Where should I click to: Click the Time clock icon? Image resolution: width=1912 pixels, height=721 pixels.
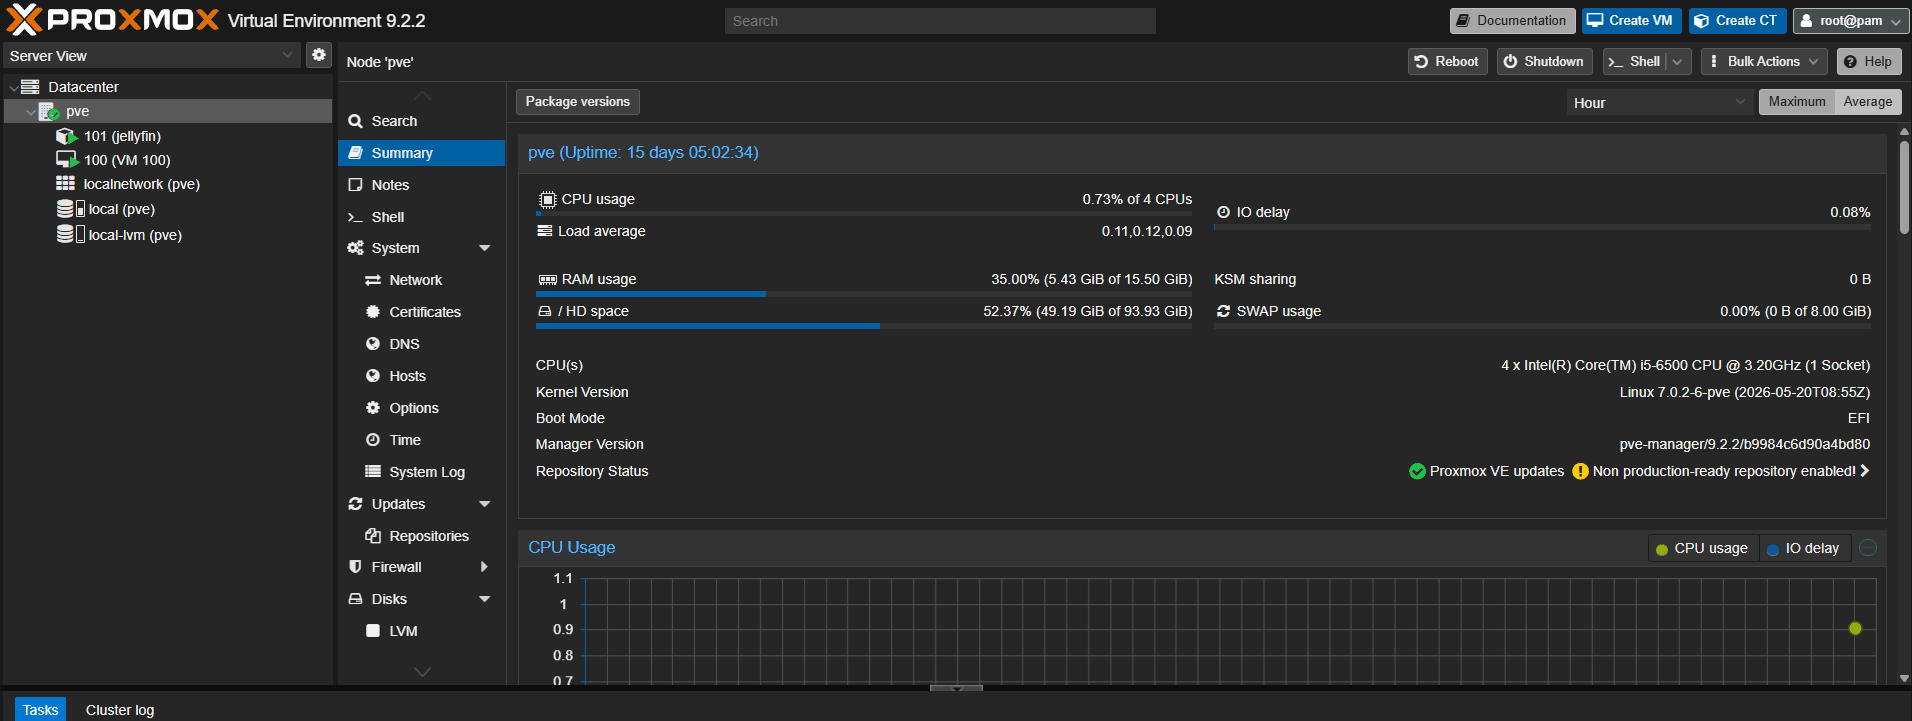373,440
